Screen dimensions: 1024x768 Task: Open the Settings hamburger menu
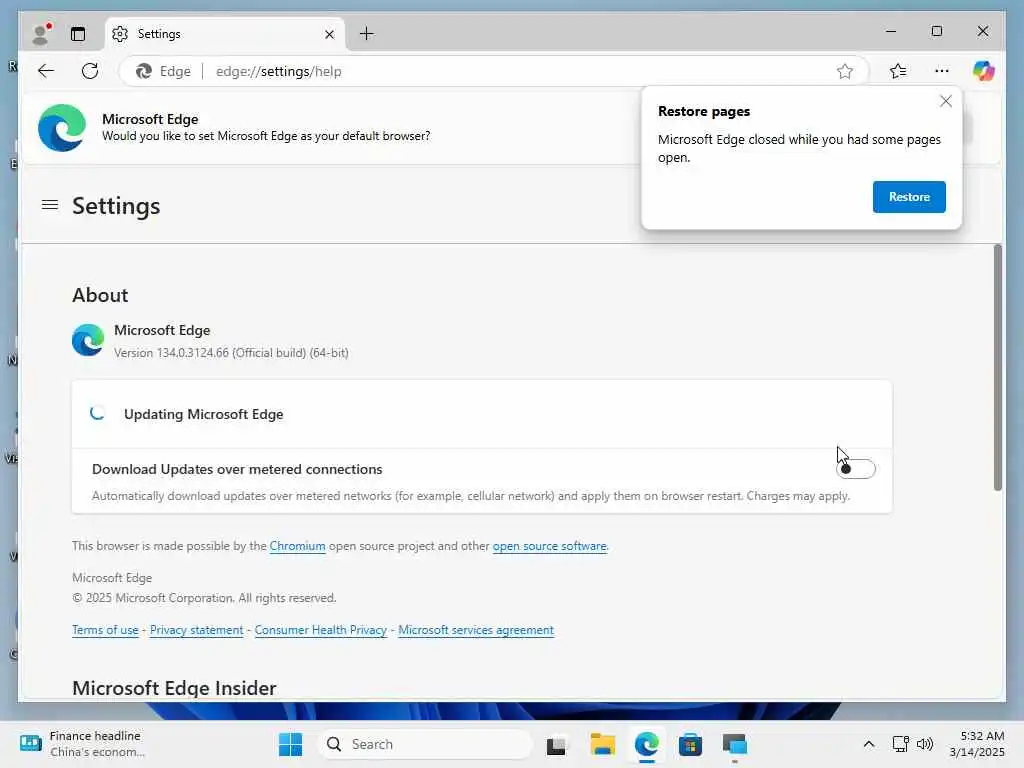[x=50, y=205]
